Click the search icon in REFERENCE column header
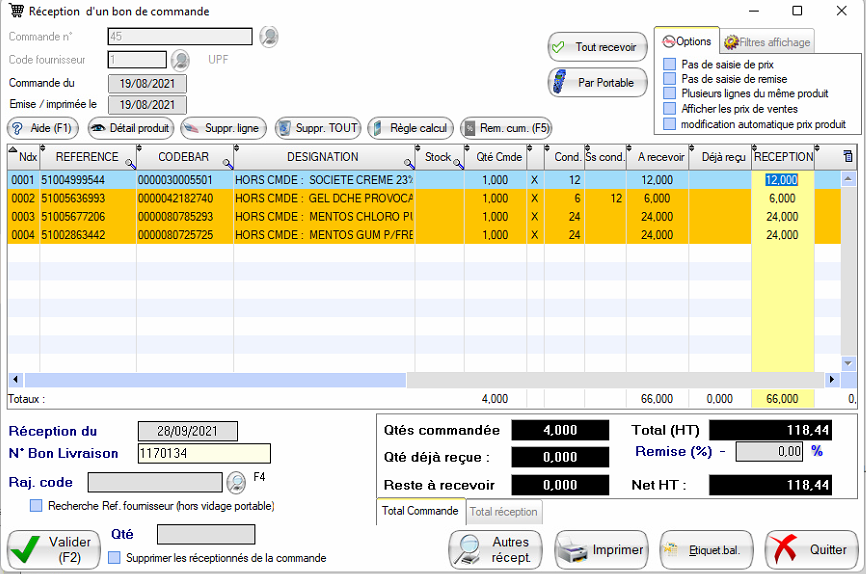Viewport: 866px width, 574px height. [130, 164]
